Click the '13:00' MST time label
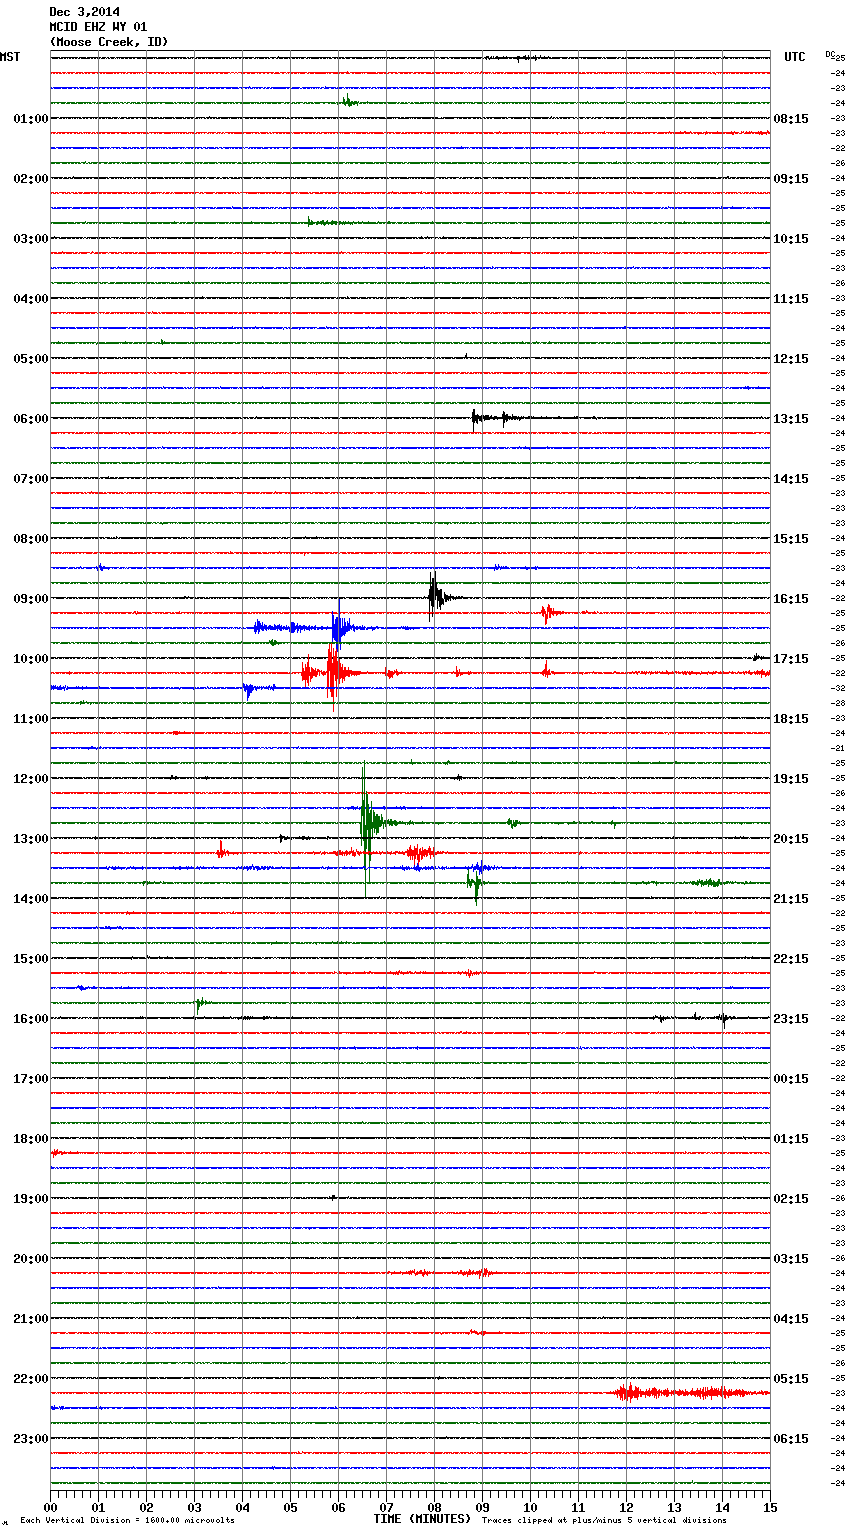850x1534 pixels. [x=30, y=839]
